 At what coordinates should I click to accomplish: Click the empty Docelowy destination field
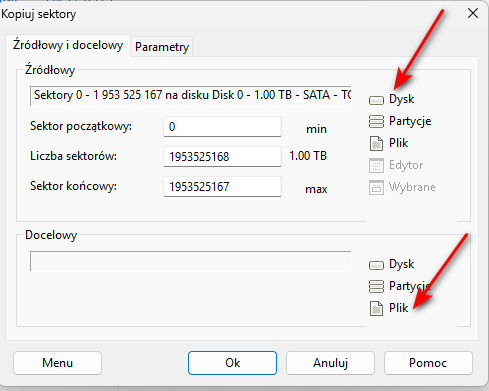tap(191, 261)
